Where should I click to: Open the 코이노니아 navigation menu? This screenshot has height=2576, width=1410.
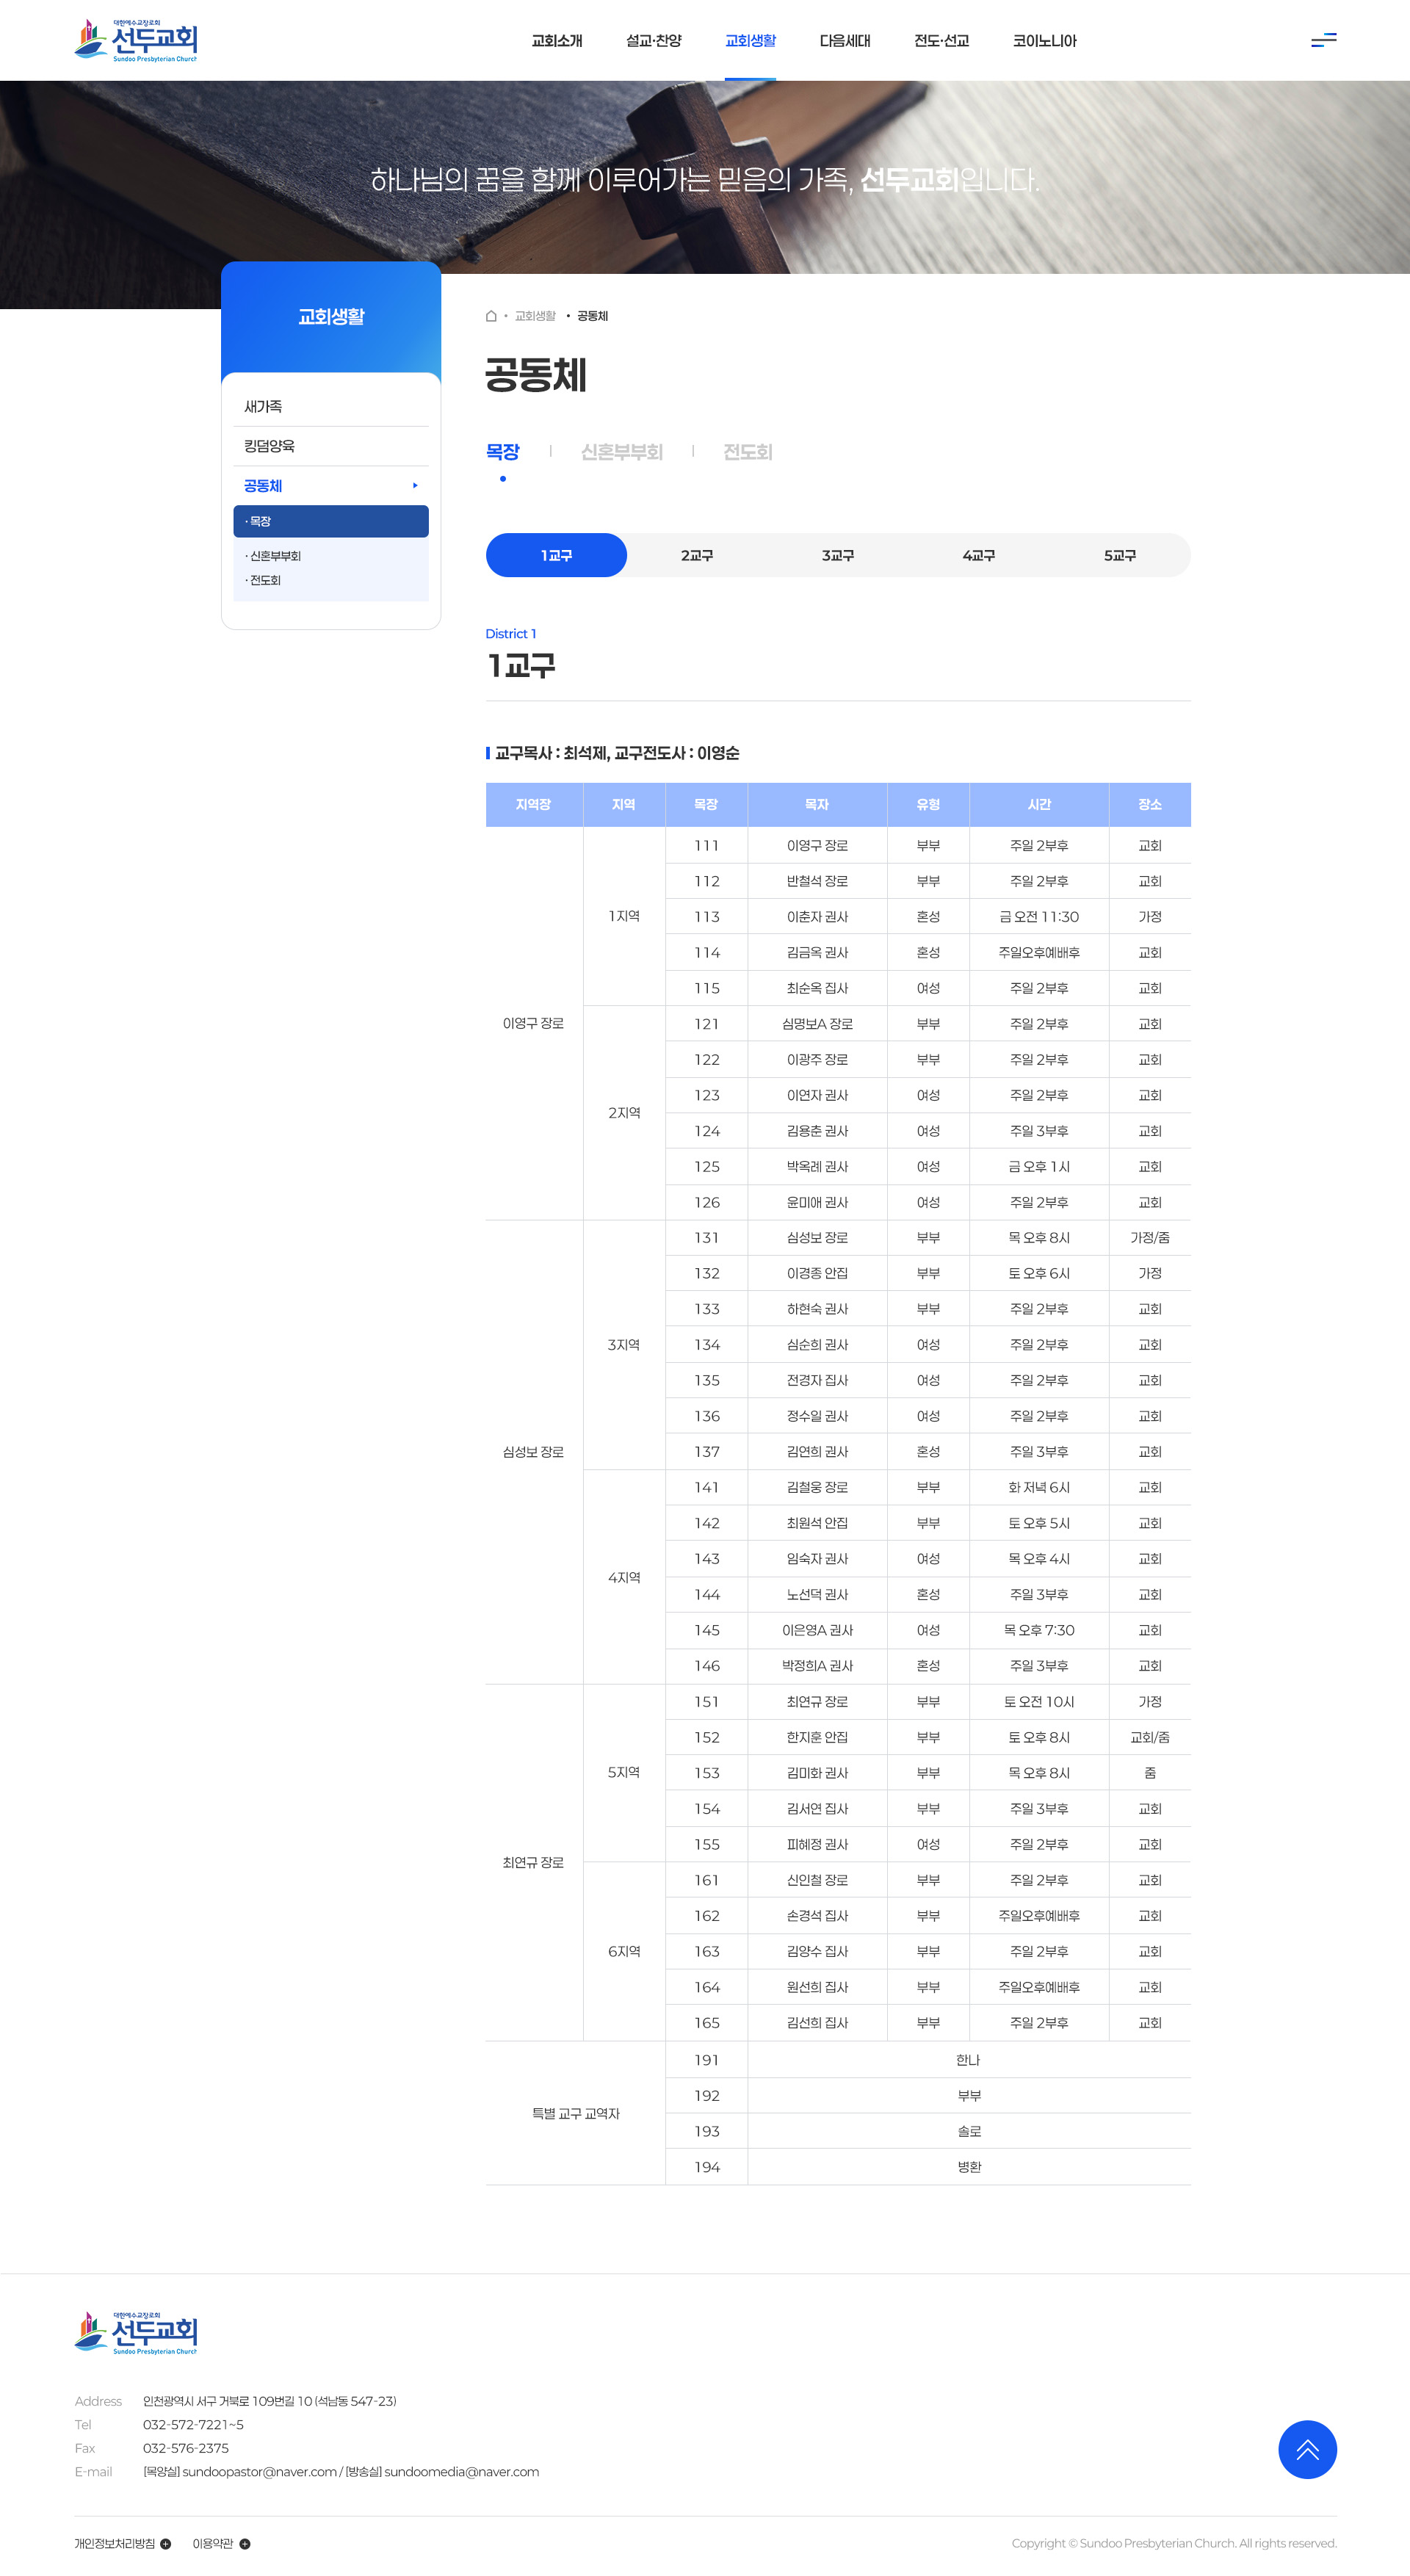pos(1044,41)
